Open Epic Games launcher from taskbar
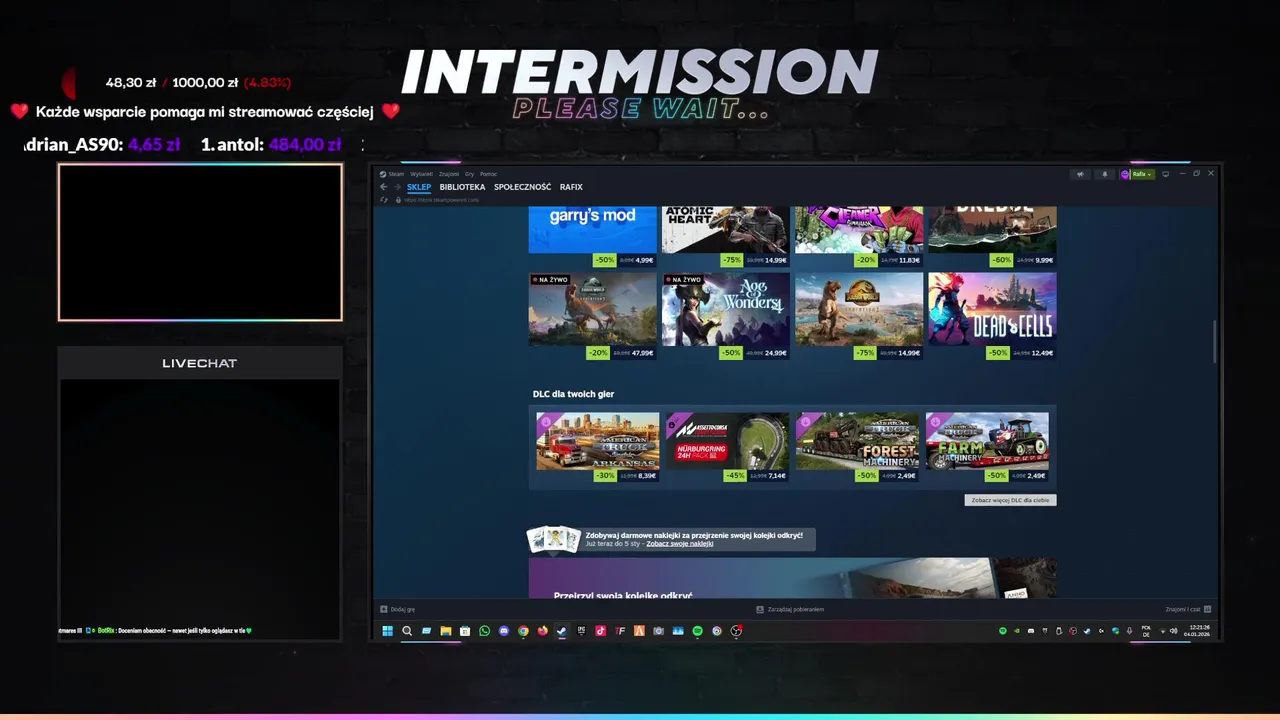 [x=581, y=631]
